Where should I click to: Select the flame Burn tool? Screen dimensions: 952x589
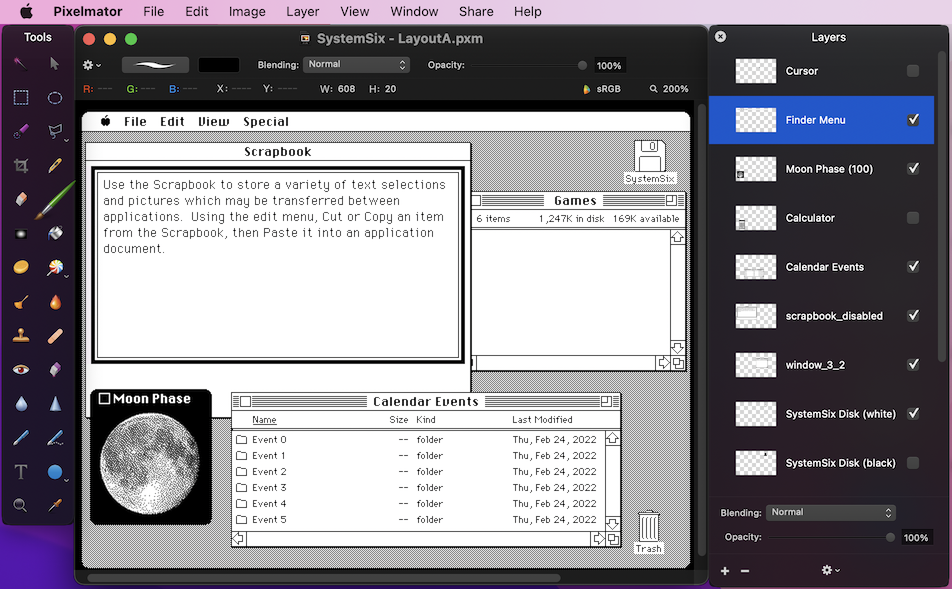click(x=55, y=301)
